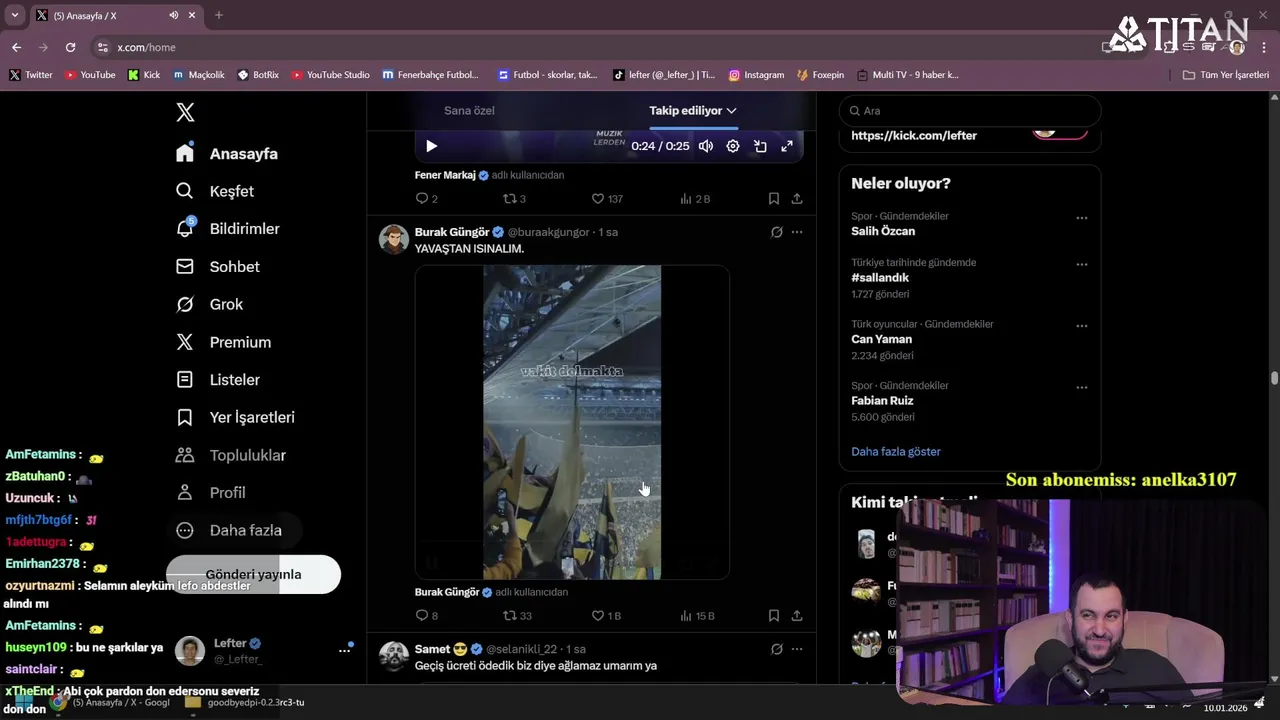Open #sallandık trending topic

coord(880,278)
